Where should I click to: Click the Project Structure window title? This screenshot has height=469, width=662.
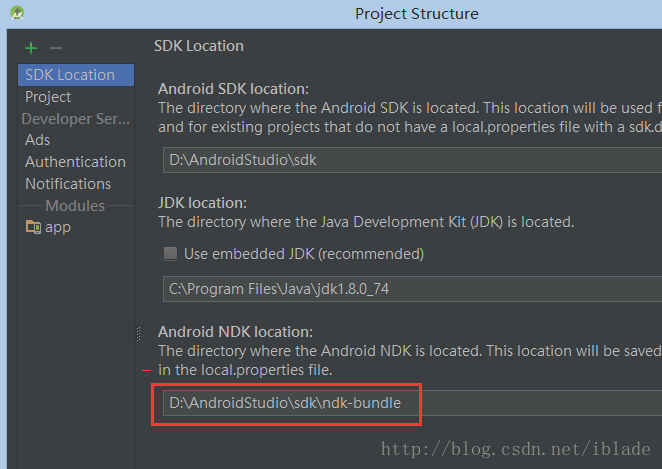[x=417, y=14]
